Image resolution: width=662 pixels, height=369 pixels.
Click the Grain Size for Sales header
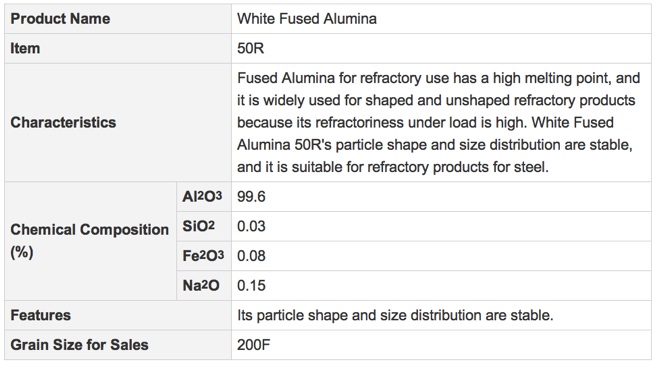pos(118,345)
